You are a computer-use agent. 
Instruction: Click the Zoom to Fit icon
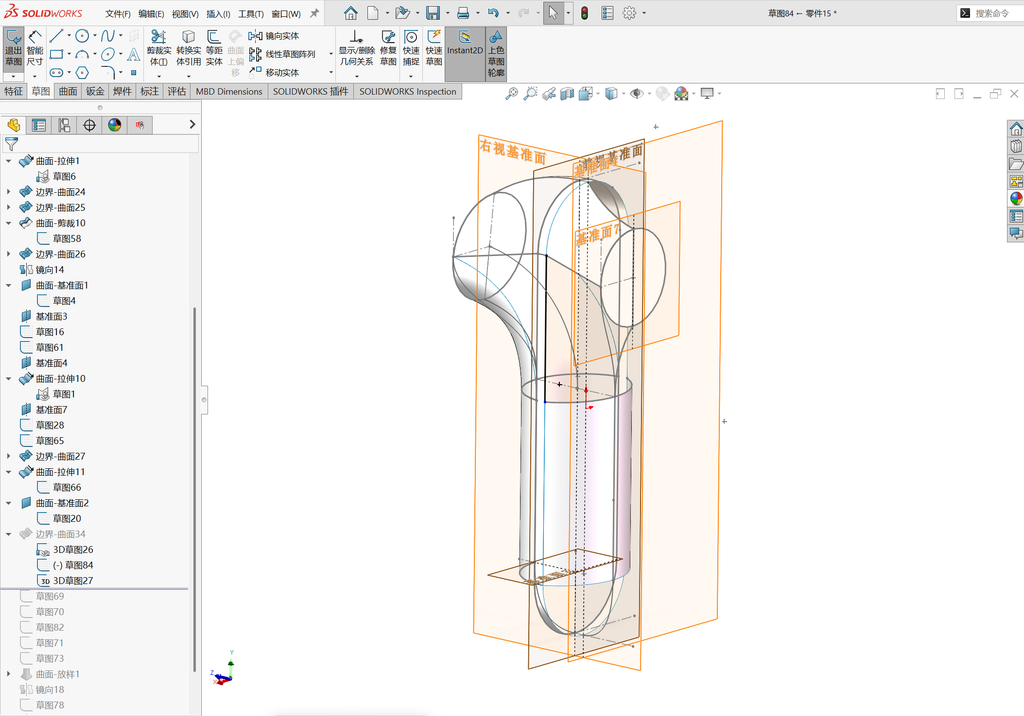point(511,93)
